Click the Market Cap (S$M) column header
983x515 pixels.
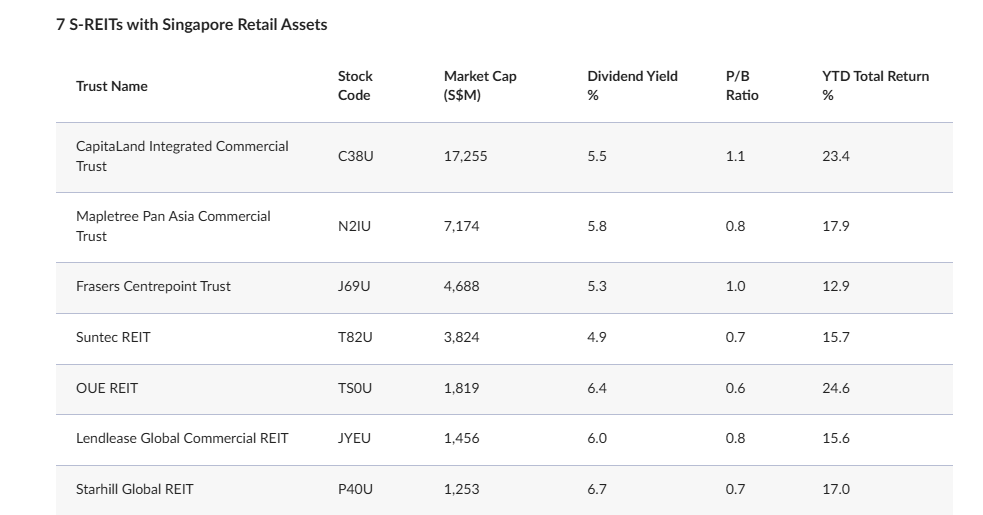(x=480, y=86)
